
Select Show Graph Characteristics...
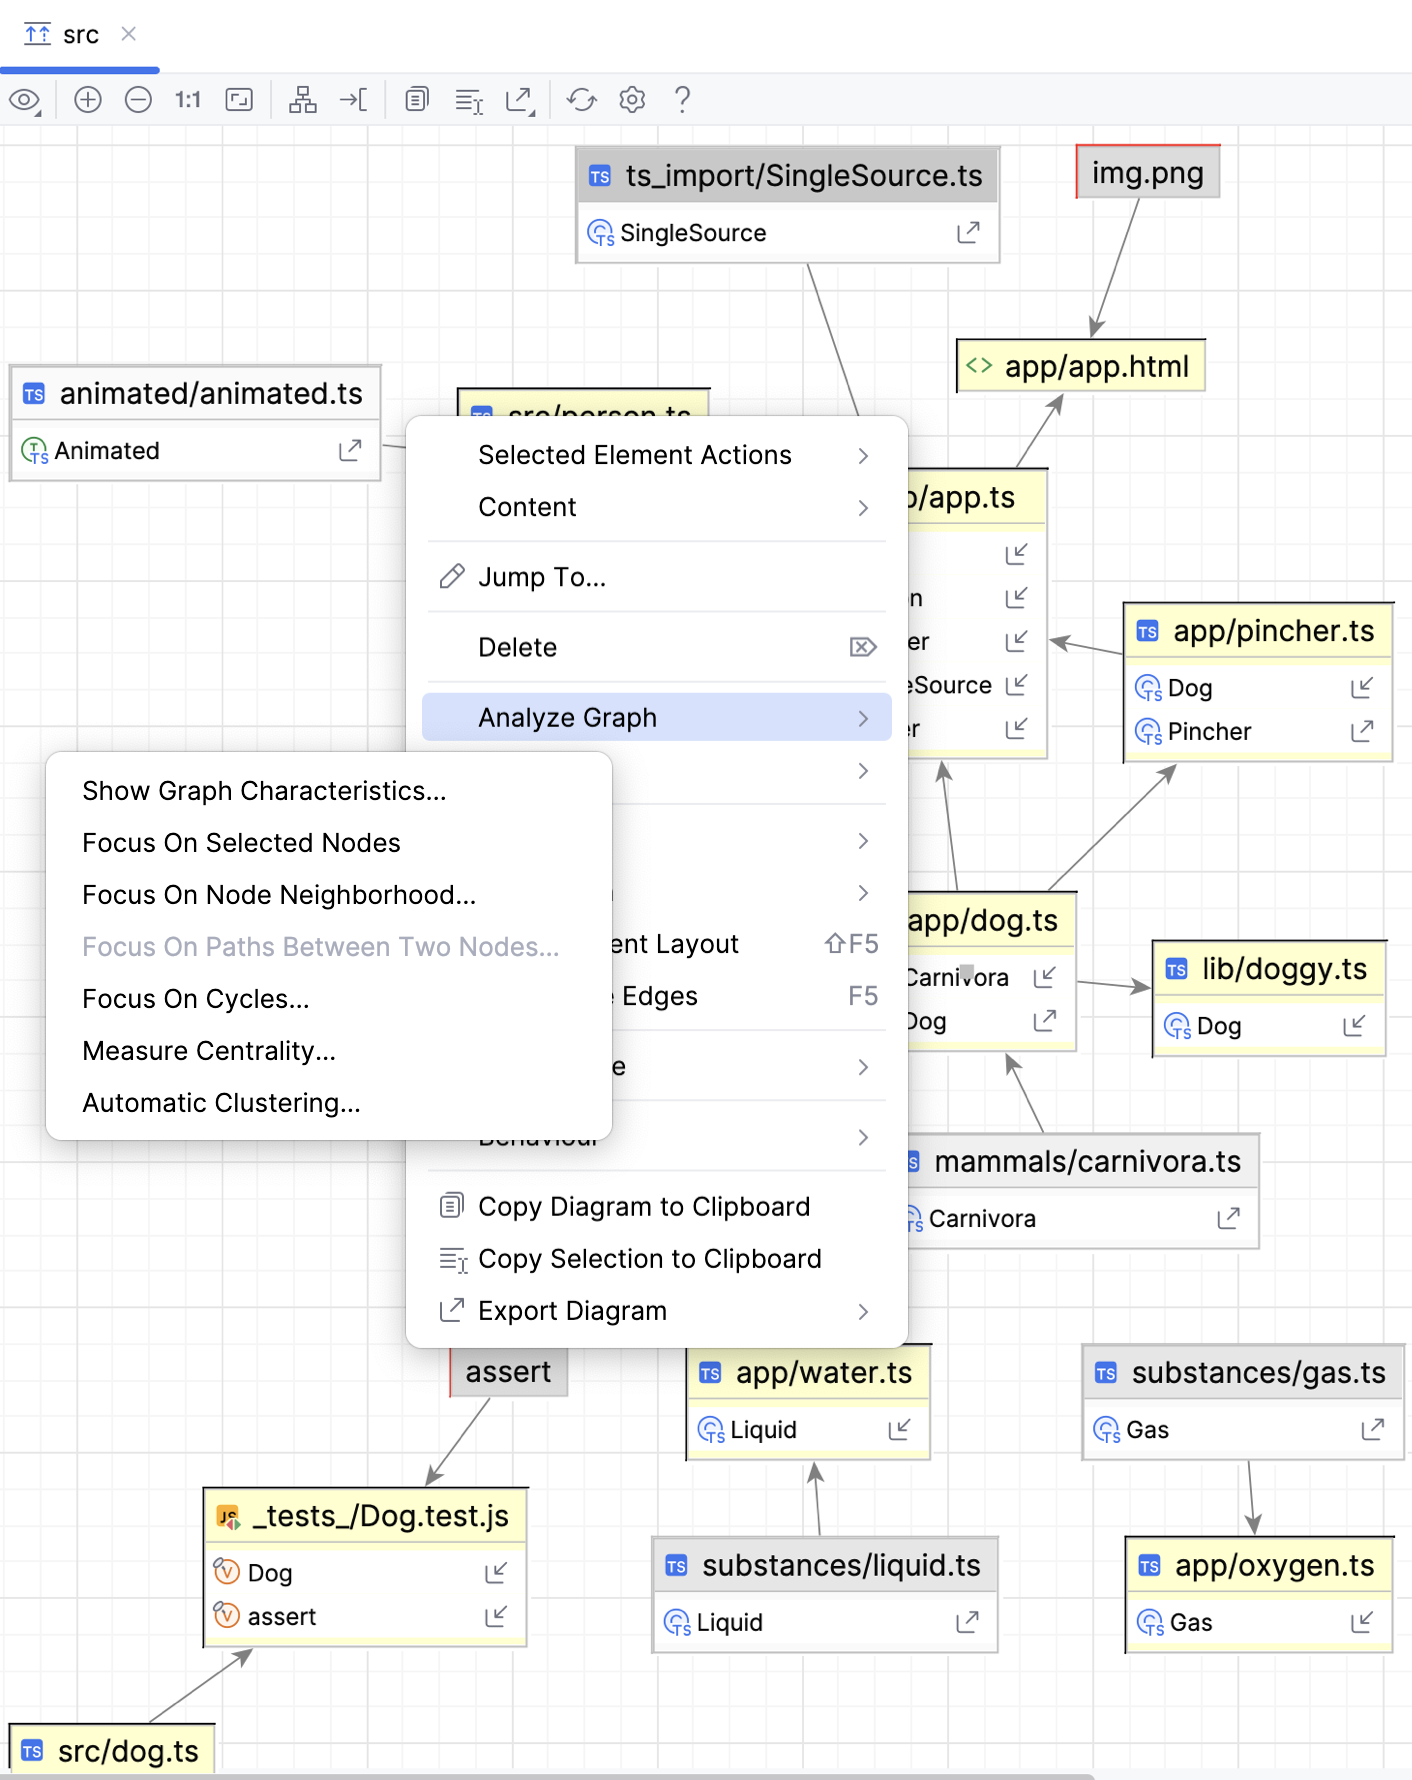pos(328,791)
